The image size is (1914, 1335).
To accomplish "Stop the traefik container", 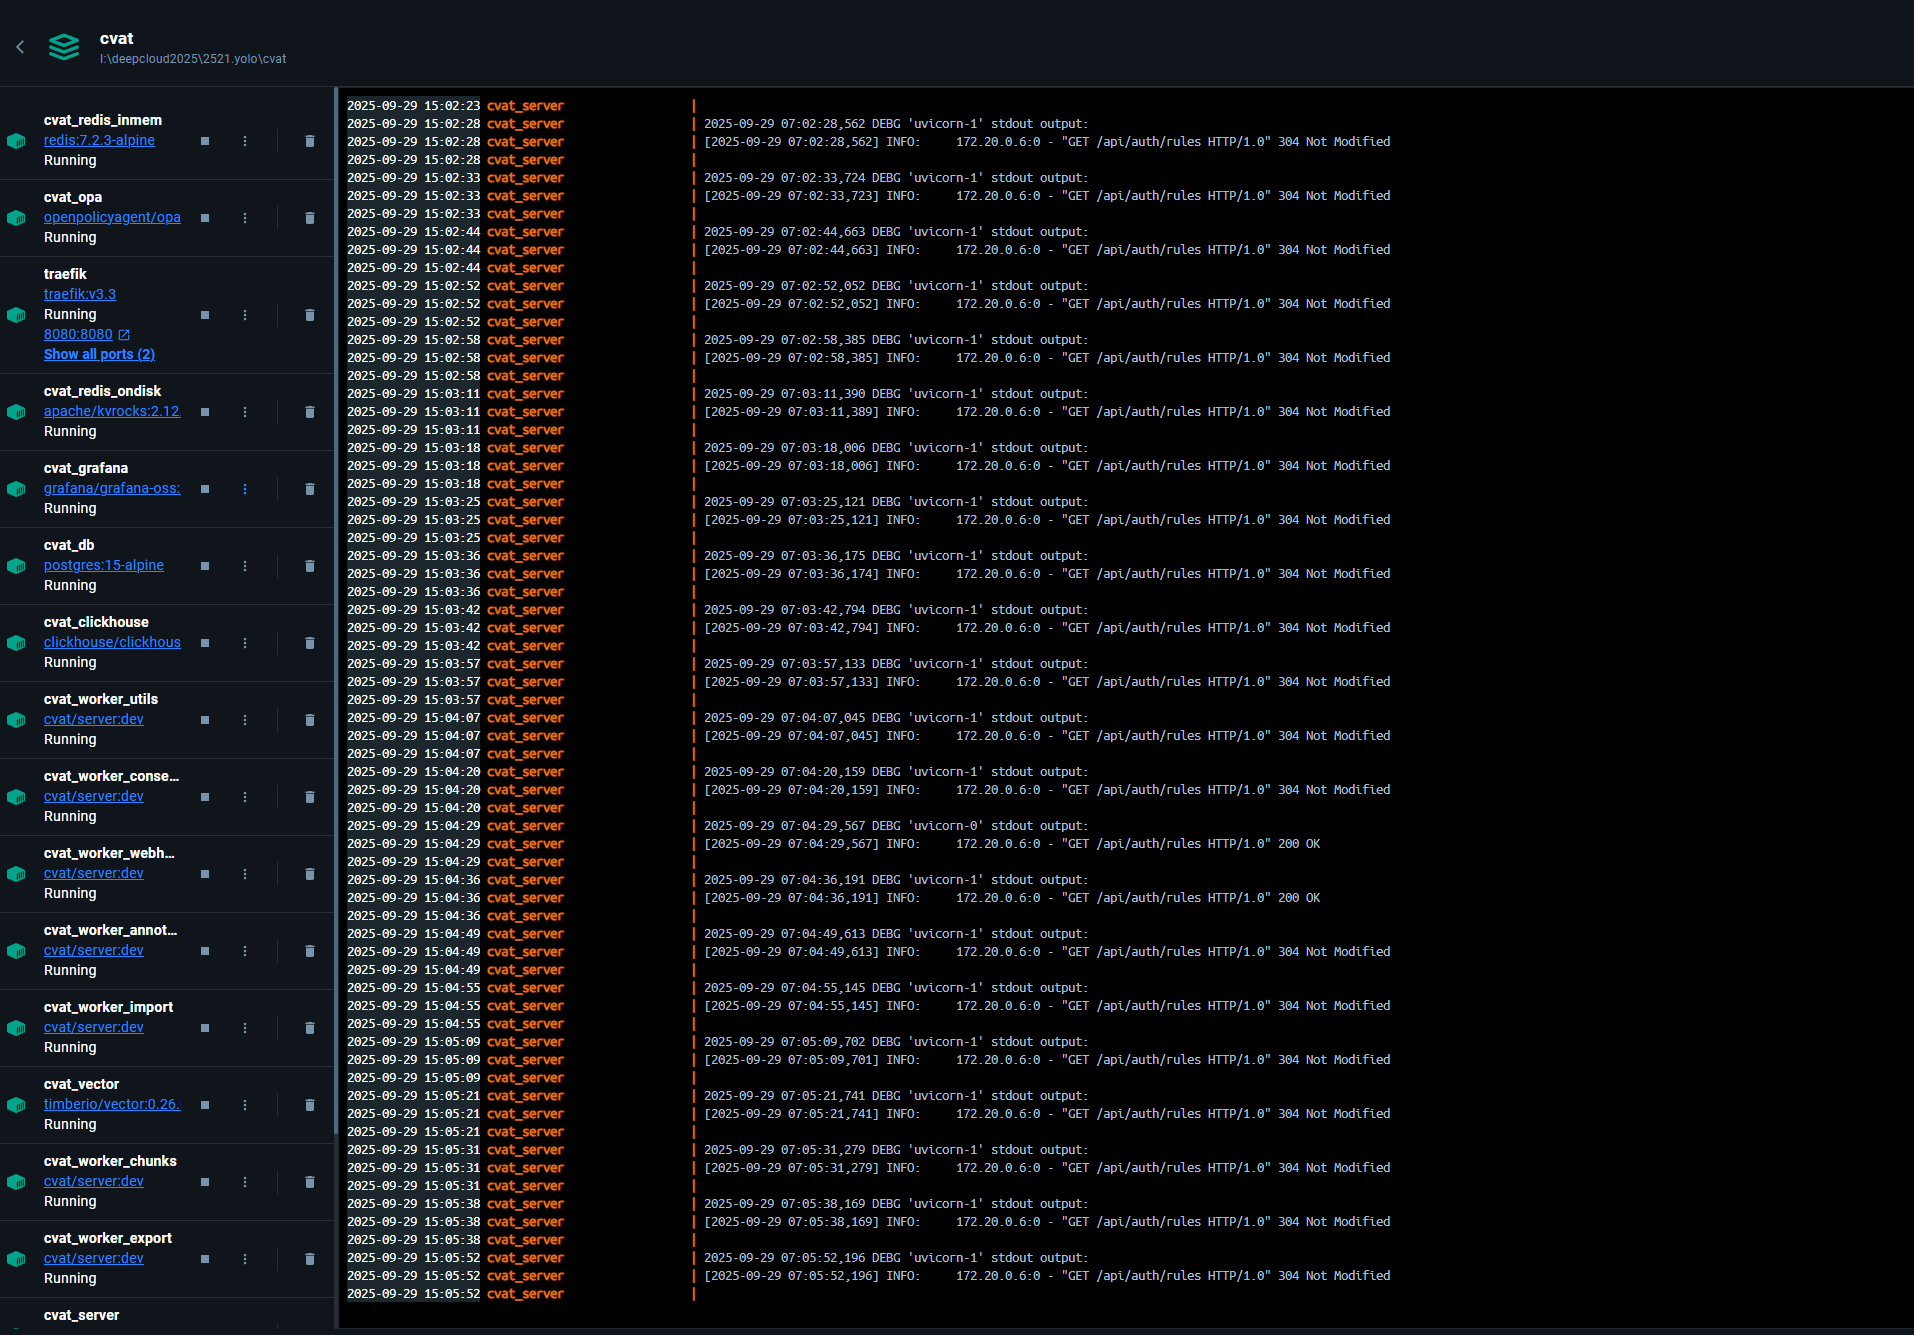I will pyautogui.click(x=205, y=315).
